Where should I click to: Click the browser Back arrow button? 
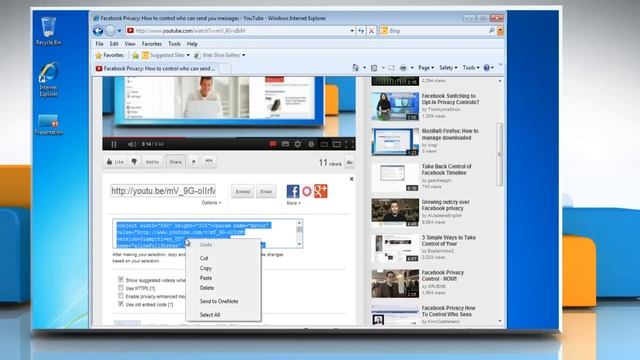pos(98,31)
